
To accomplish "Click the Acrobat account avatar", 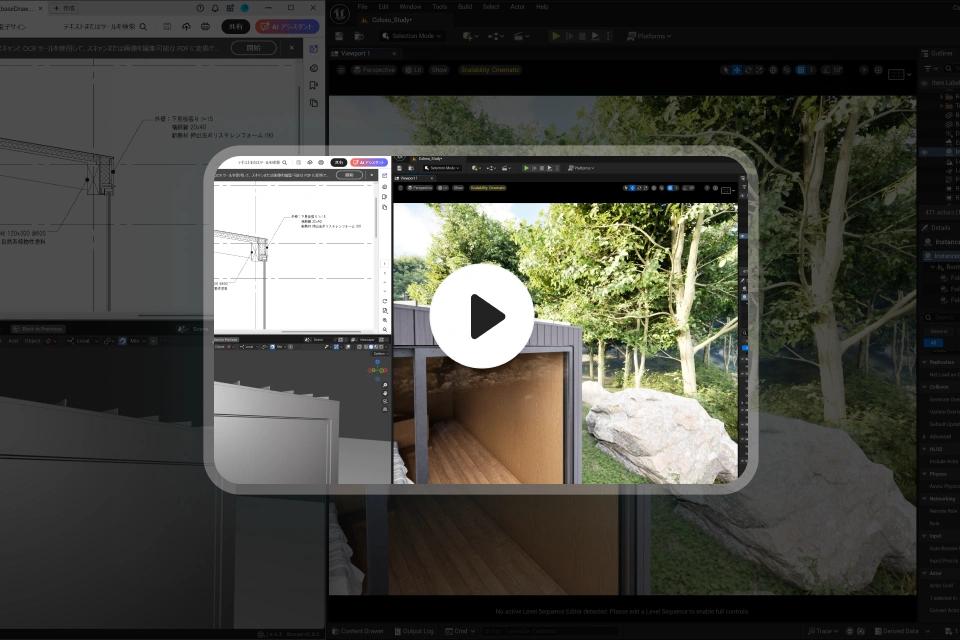I will 245,8.
